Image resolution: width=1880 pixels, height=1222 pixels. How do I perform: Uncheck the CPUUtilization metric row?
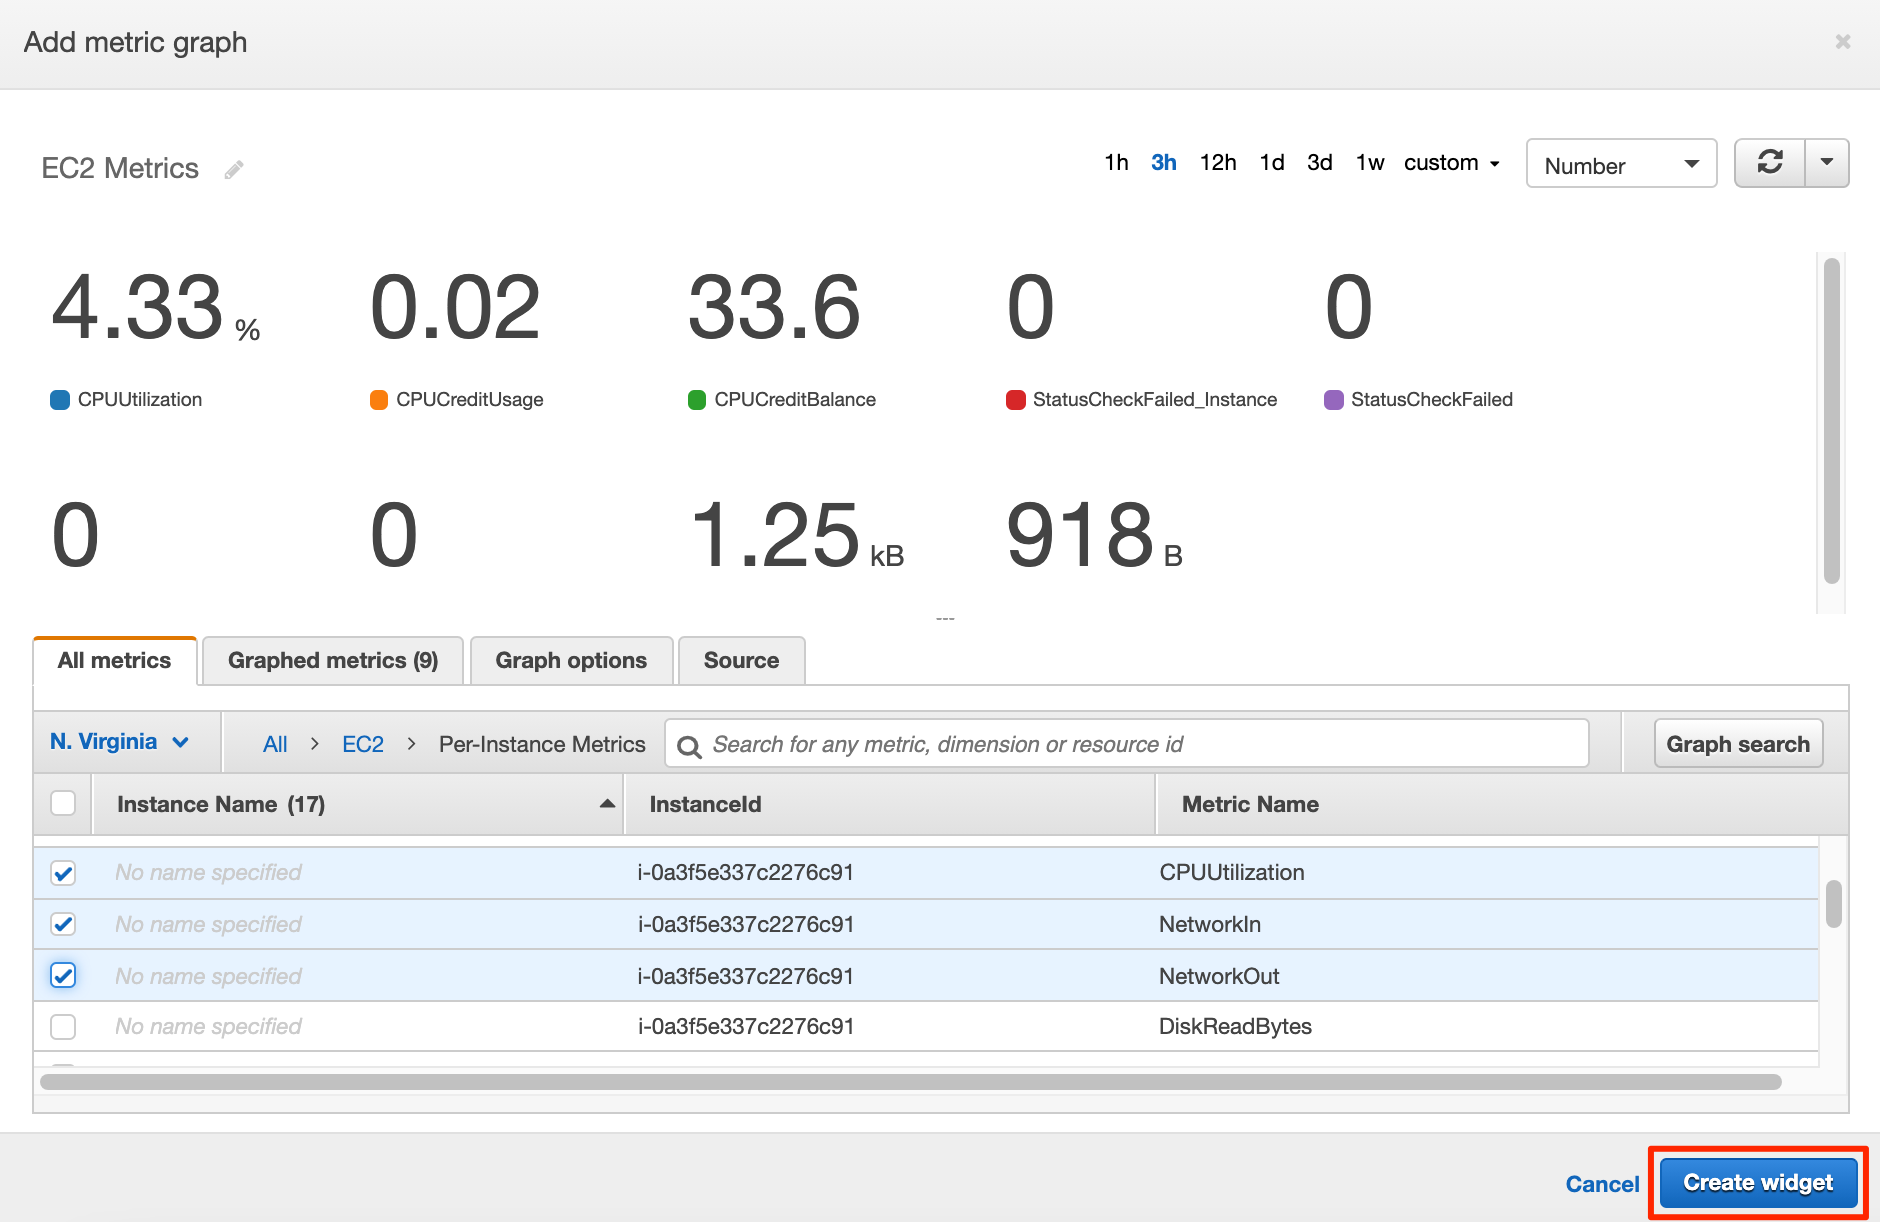(x=62, y=872)
